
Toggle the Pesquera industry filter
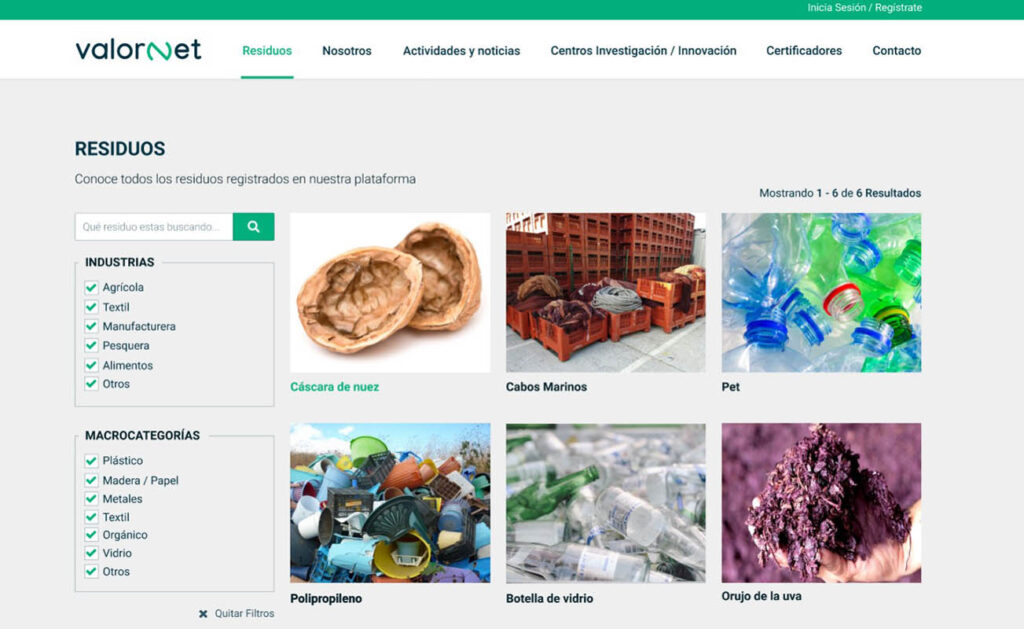pyautogui.click(x=91, y=346)
